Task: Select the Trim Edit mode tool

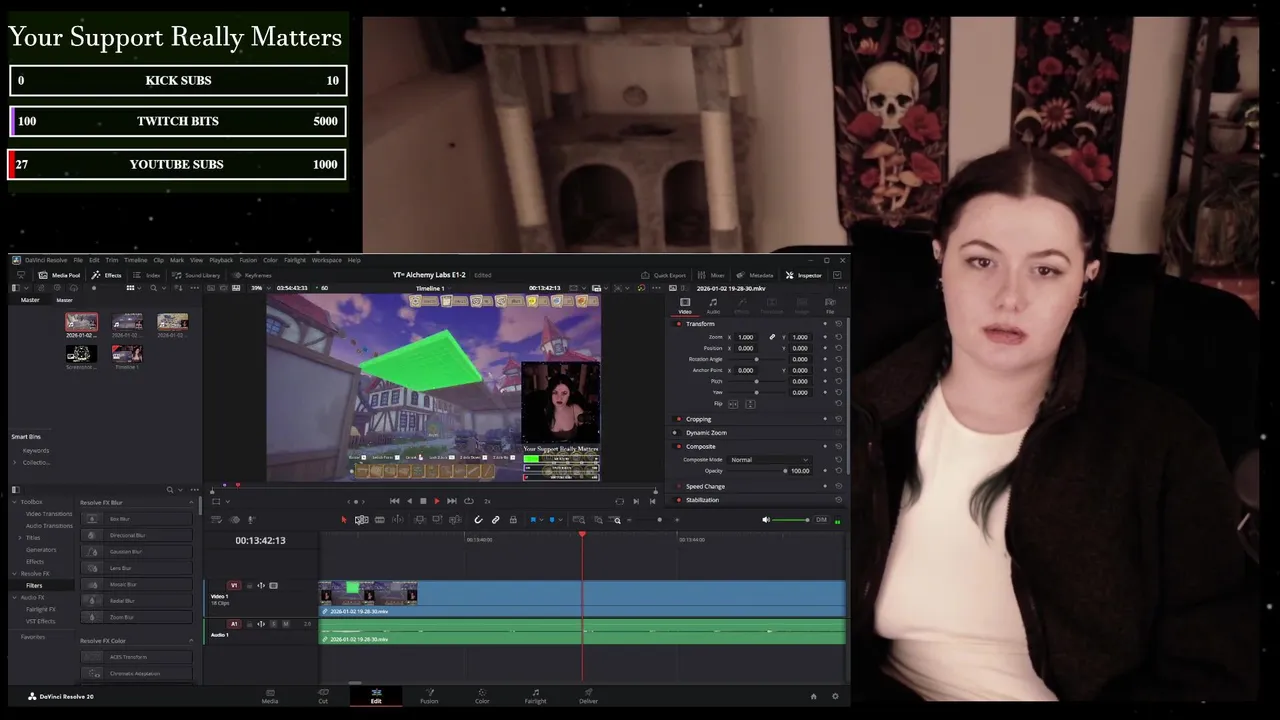Action: pyautogui.click(x=362, y=520)
